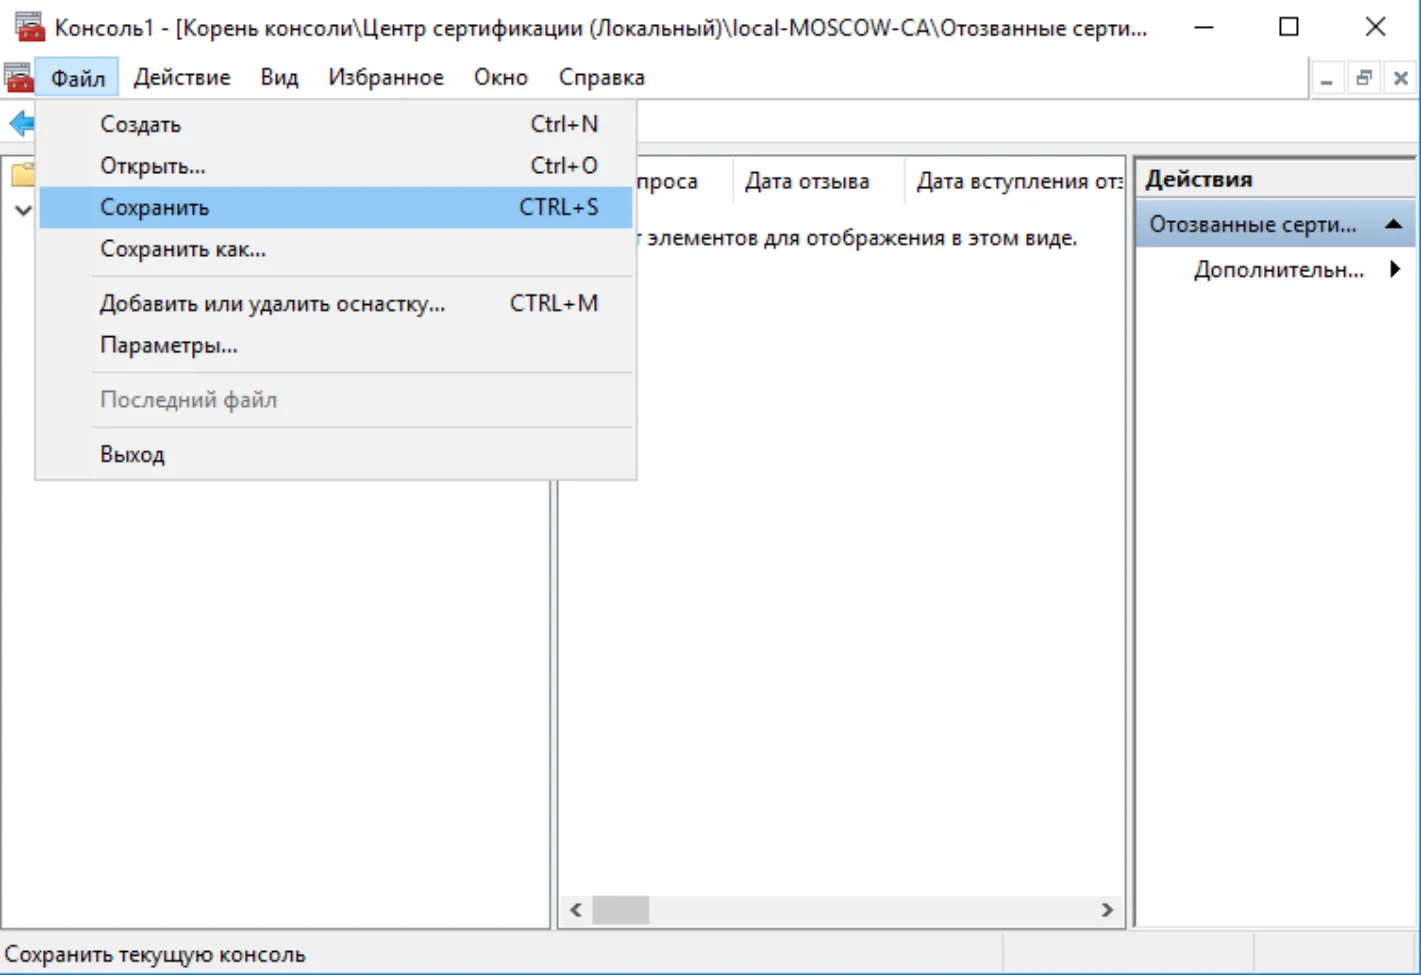
Task: Click the status bar text Сохранить текущую консоль
Action: [155, 955]
